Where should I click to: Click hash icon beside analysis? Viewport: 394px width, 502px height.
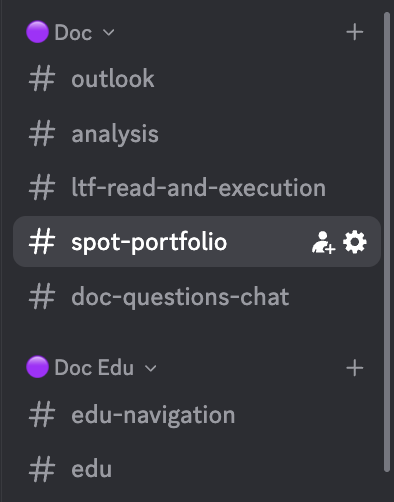pyautogui.click(x=42, y=133)
